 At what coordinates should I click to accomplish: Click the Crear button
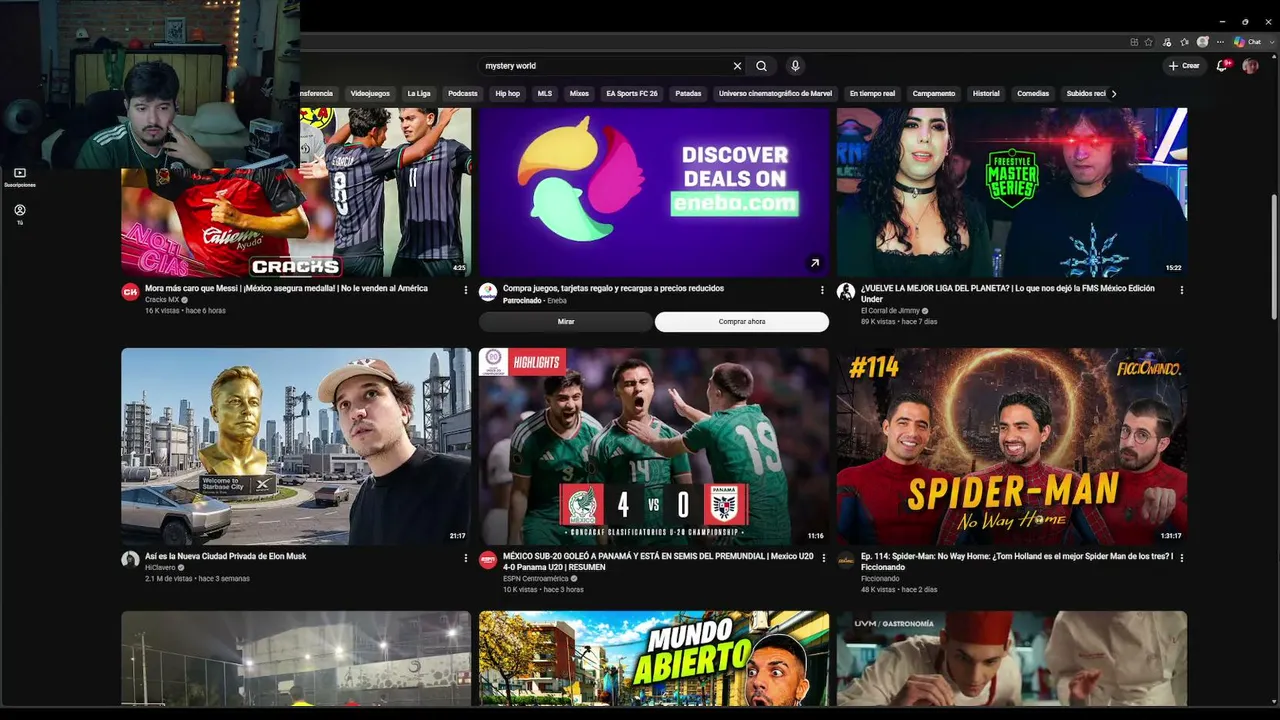click(1184, 66)
